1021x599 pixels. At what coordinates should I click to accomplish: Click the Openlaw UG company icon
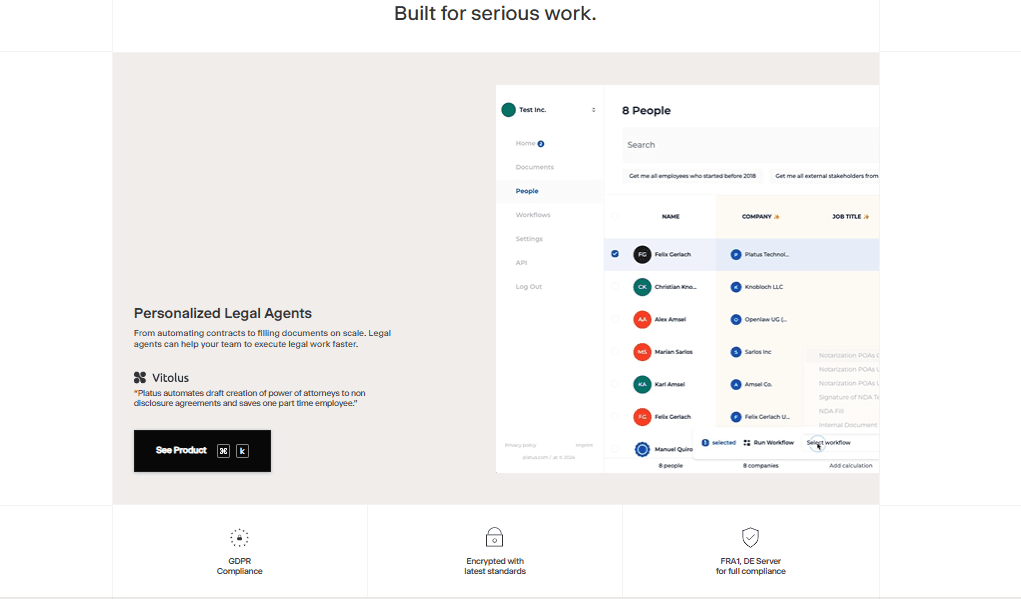tap(736, 319)
